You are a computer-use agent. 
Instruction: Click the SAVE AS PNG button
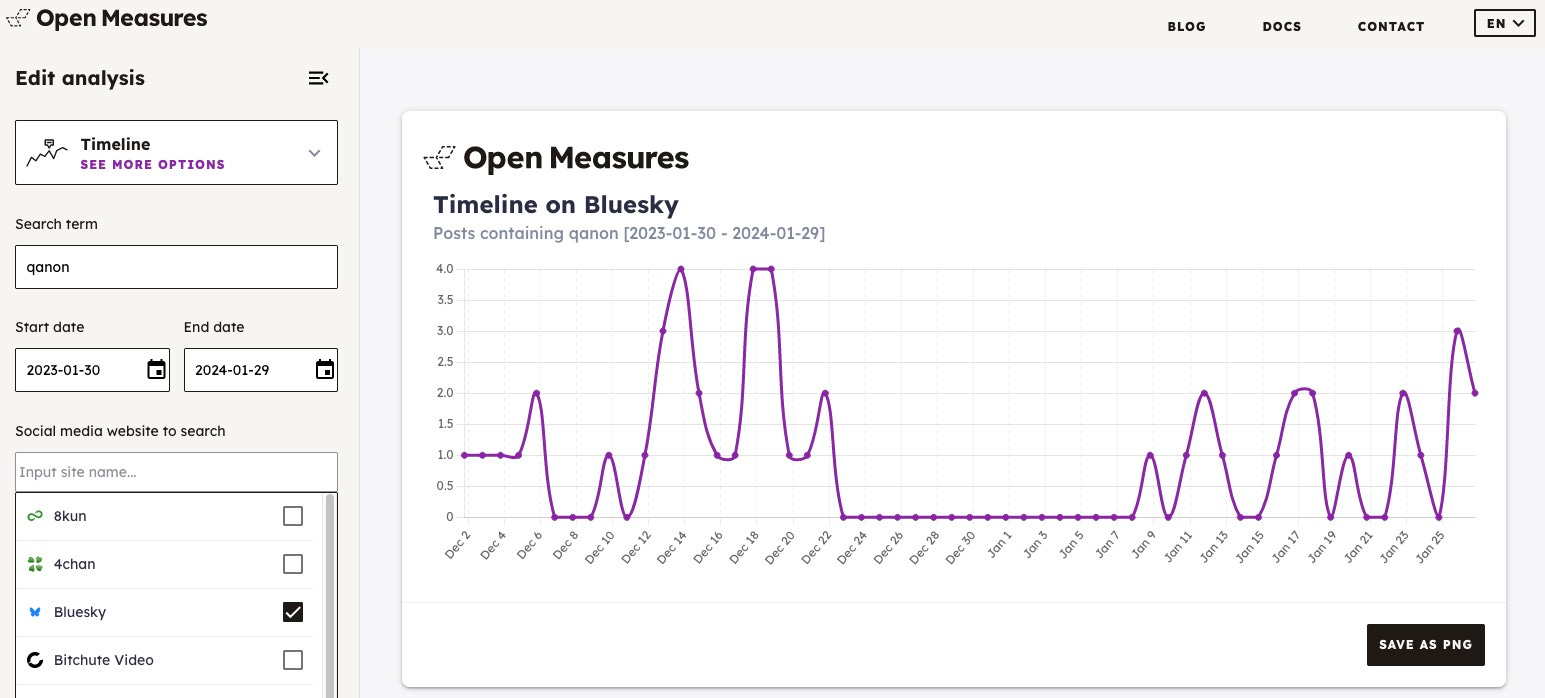click(x=1425, y=645)
